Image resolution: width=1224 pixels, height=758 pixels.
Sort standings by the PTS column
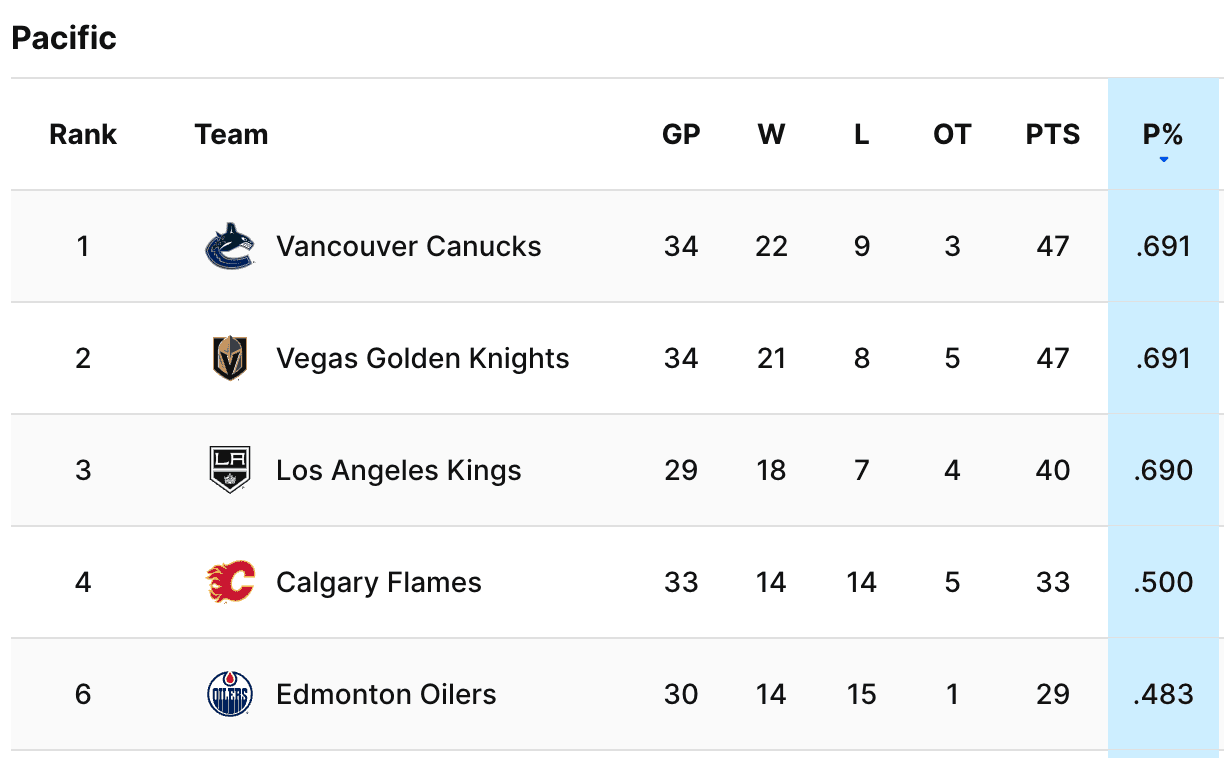1053,134
